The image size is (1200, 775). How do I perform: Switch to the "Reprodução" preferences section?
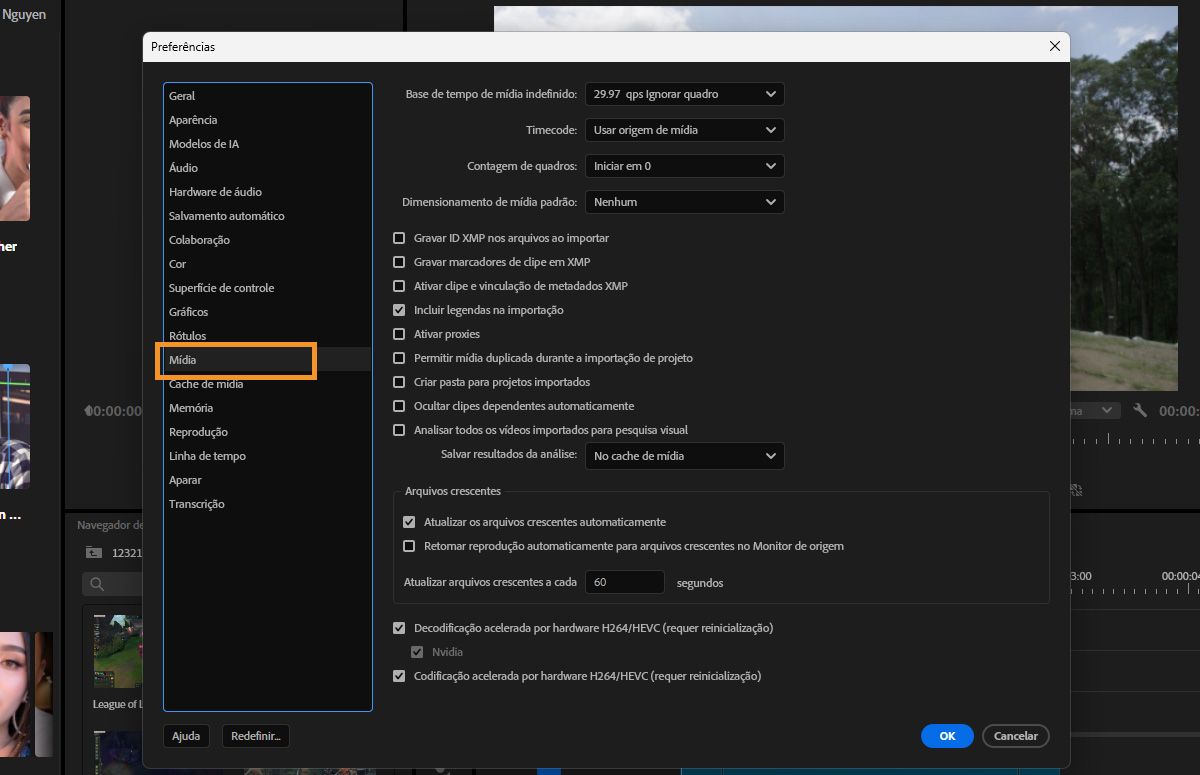200,431
